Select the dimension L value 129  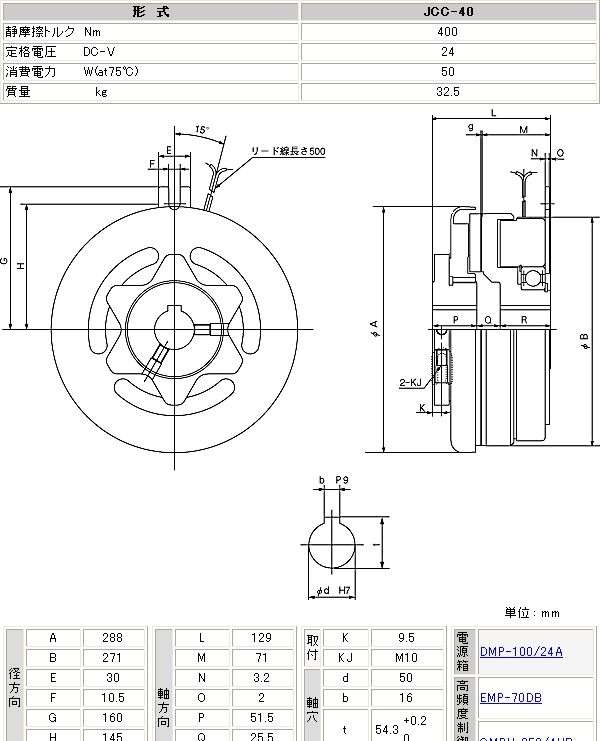pos(261,638)
